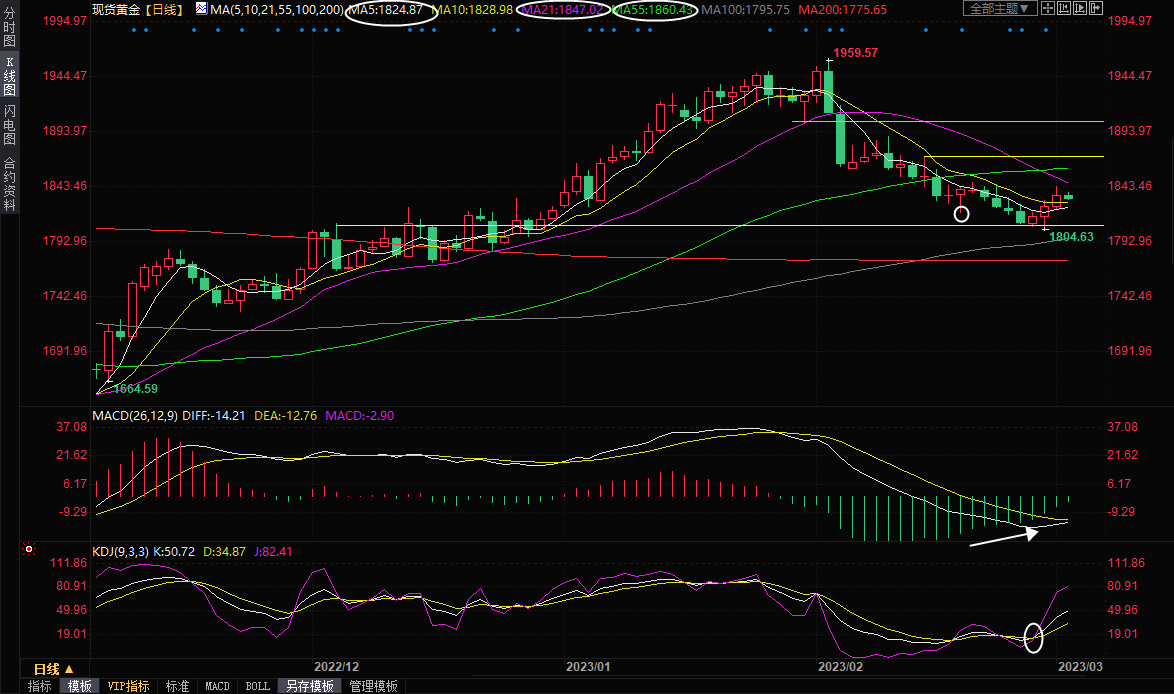Switch to K线图 side tab

[9, 76]
